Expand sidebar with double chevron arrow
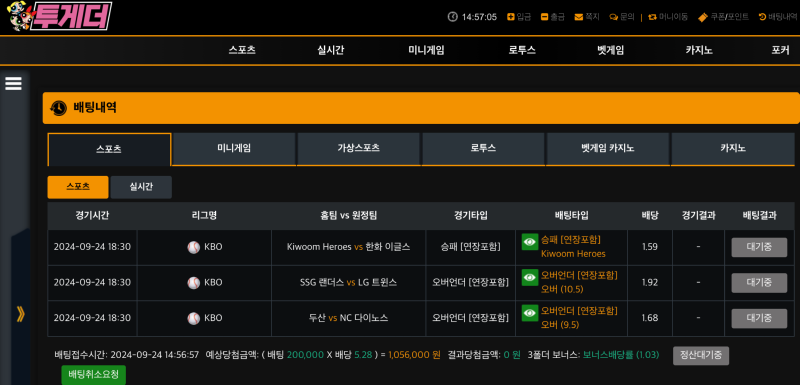 click(x=20, y=314)
